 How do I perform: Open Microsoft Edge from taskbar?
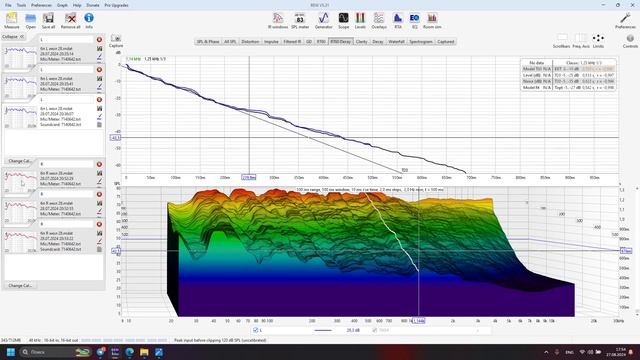click(x=129, y=352)
